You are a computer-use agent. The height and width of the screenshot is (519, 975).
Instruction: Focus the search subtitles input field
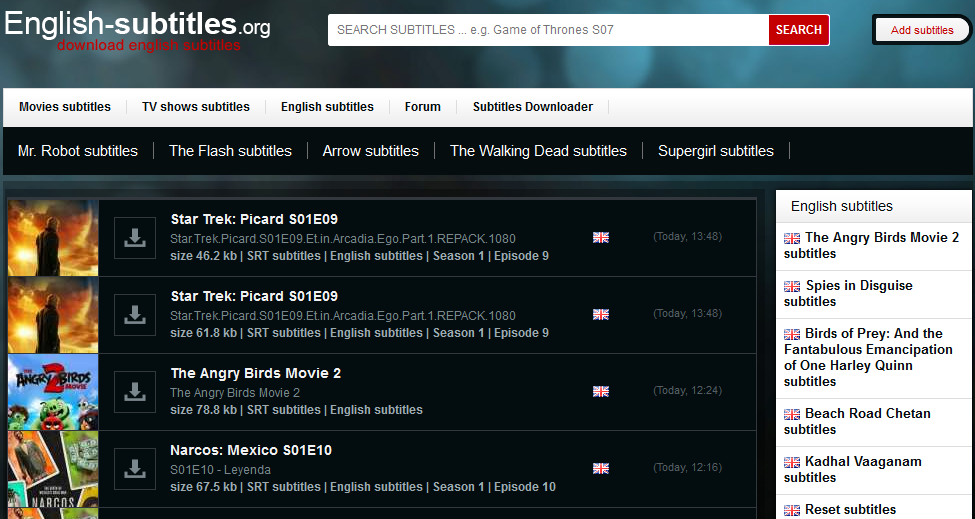[548, 30]
